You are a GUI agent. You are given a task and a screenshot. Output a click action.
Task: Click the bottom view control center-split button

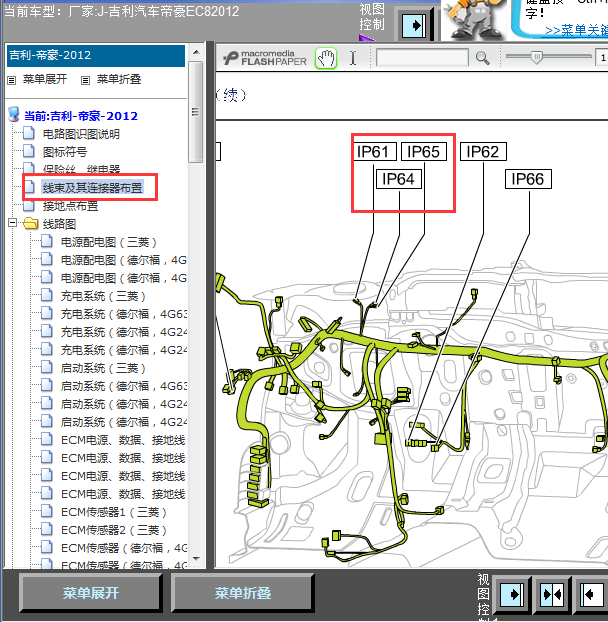[552, 594]
